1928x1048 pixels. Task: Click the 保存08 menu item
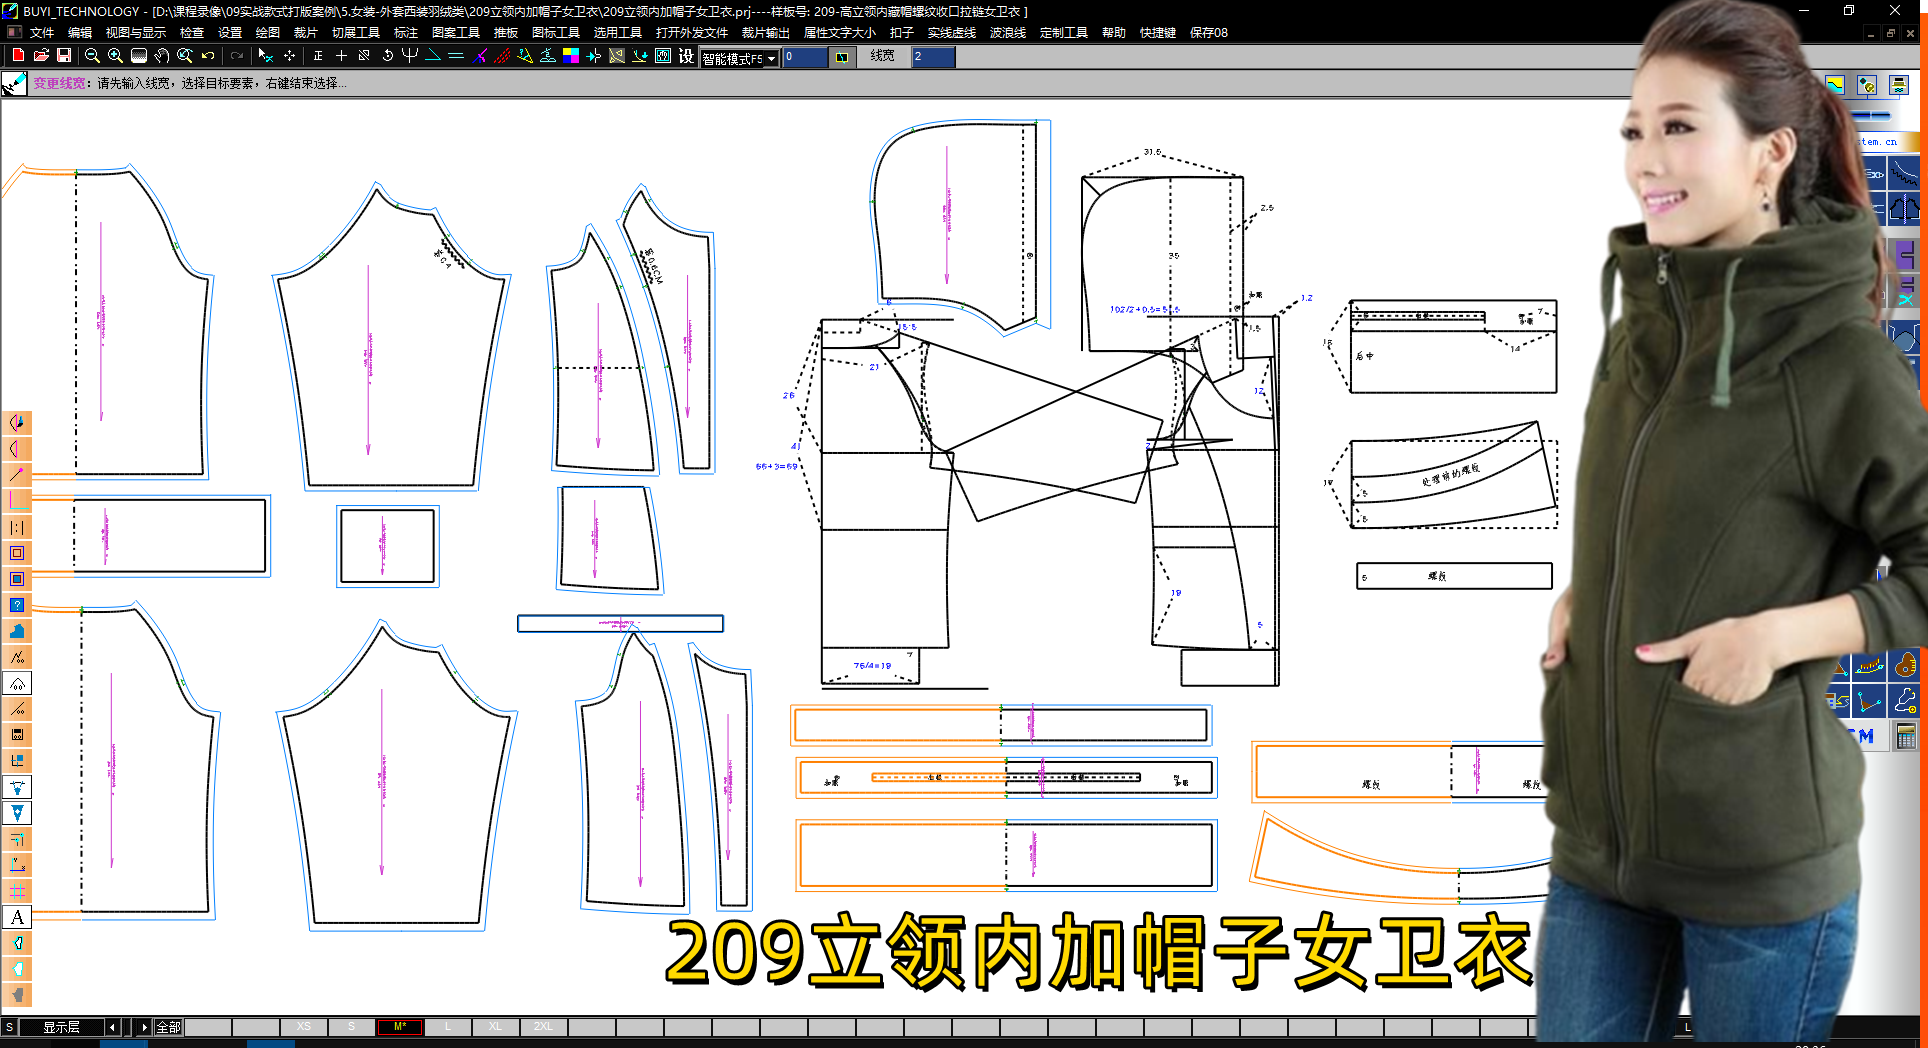coord(1209,33)
